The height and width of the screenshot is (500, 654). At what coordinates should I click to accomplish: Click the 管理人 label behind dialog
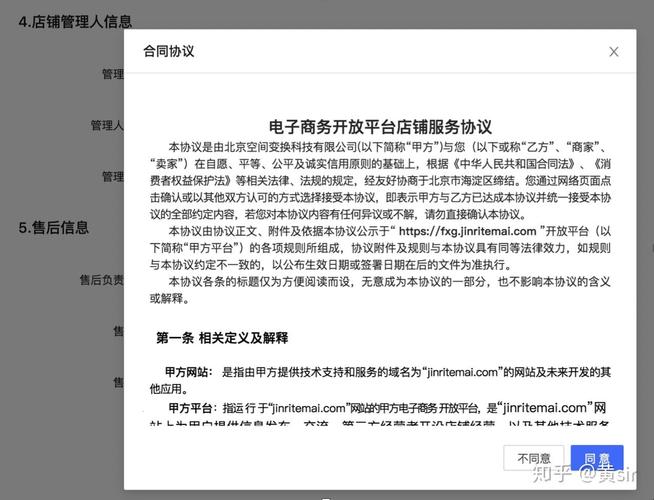(107, 125)
